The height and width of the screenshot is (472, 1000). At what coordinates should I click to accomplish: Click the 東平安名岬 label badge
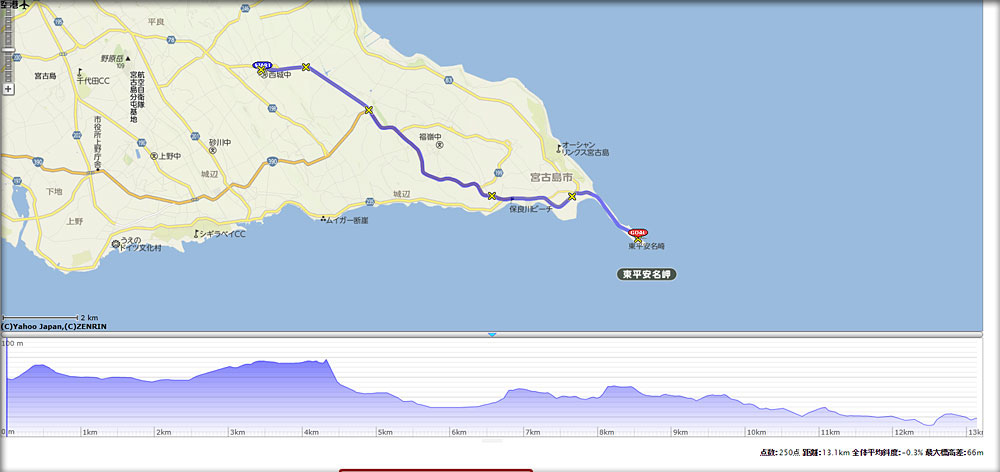click(648, 273)
